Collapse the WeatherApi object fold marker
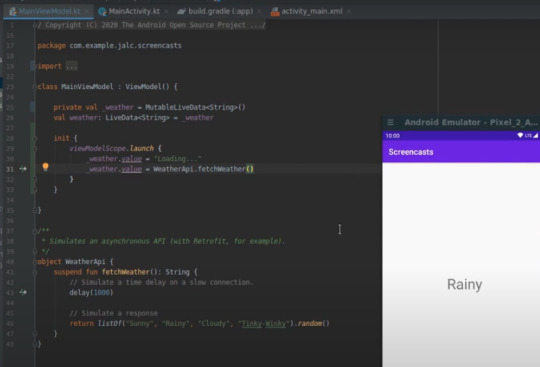This screenshot has height=367, width=540. tap(35, 262)
